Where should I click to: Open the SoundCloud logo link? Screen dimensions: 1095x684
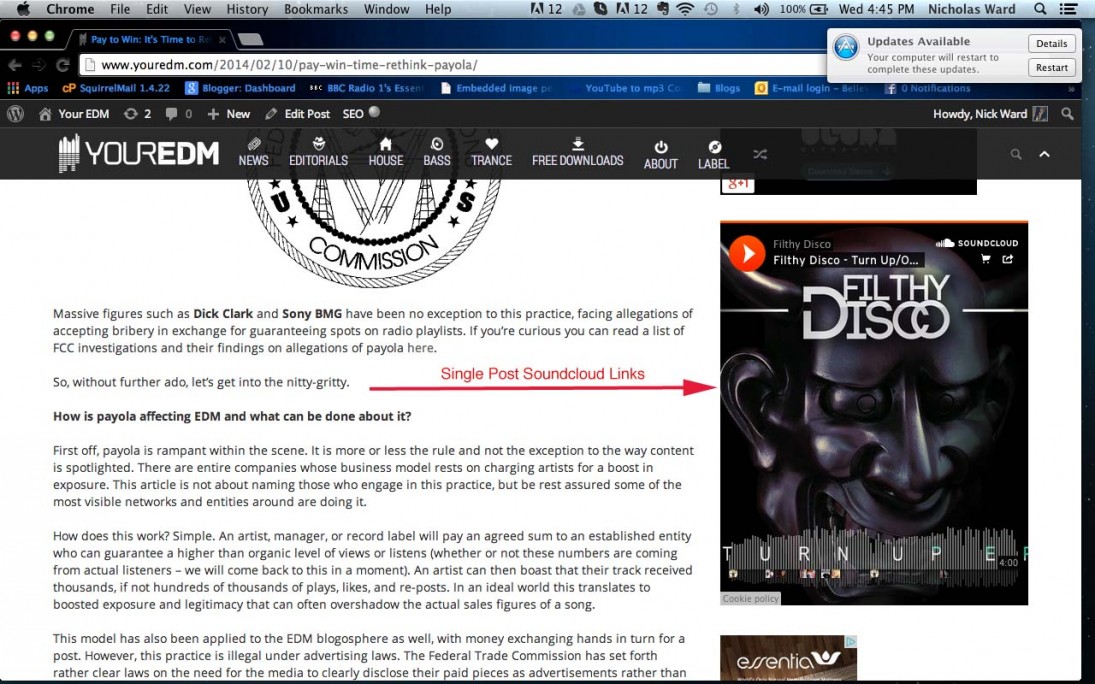[x=976, y=243]
